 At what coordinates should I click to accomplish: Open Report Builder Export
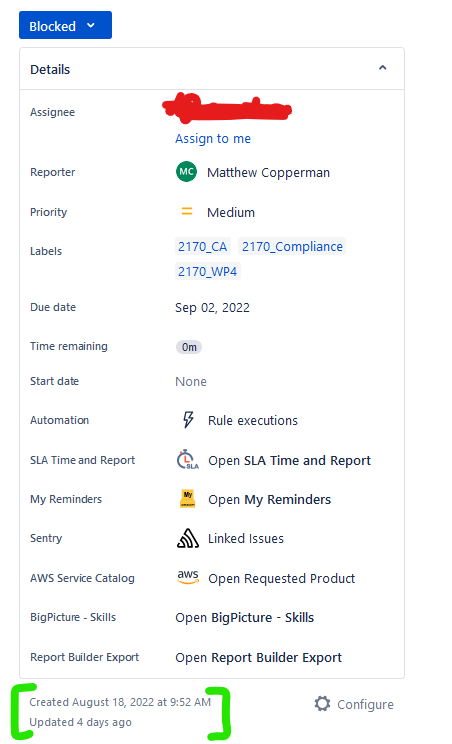[x=258, y=657]
